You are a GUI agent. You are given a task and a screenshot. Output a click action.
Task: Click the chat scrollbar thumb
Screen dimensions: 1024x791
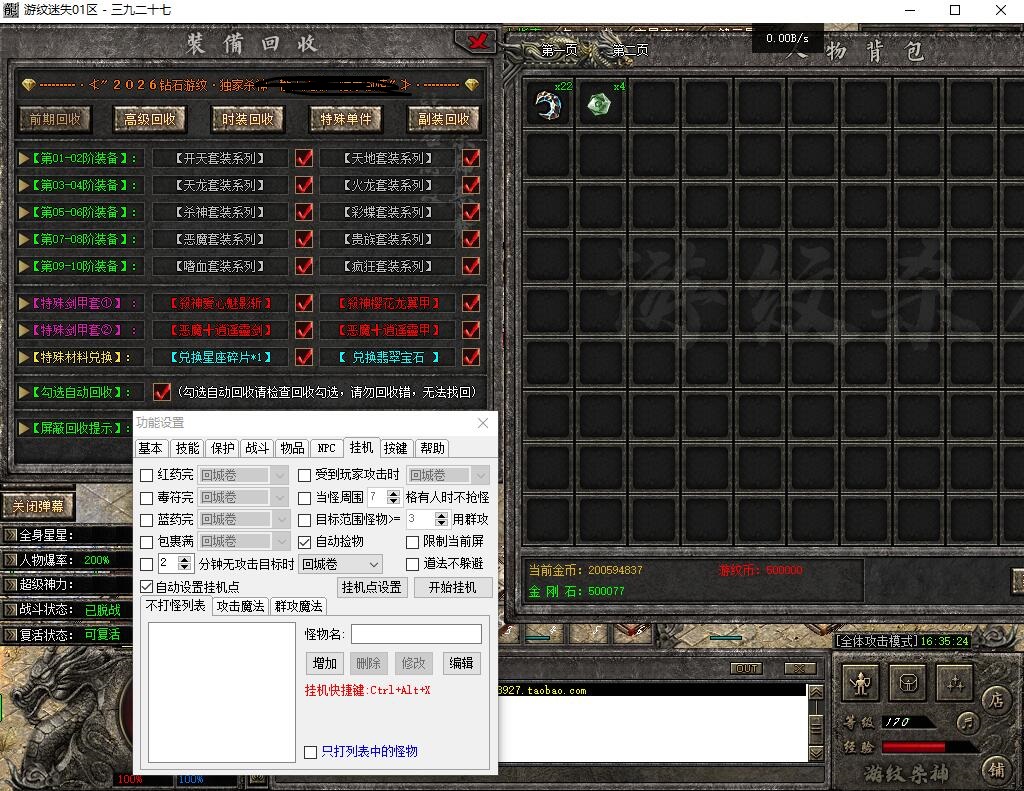[x=816, y=725]
